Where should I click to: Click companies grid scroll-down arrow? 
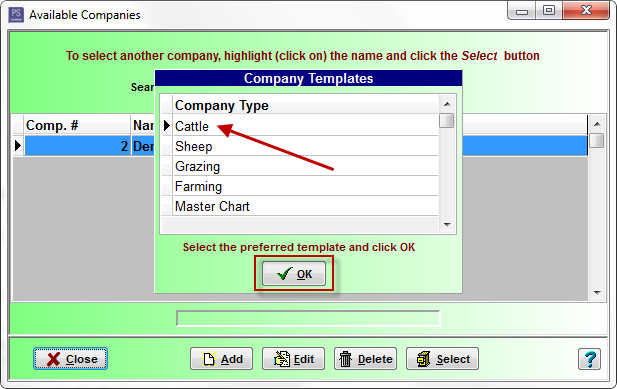tap(597, 293)
